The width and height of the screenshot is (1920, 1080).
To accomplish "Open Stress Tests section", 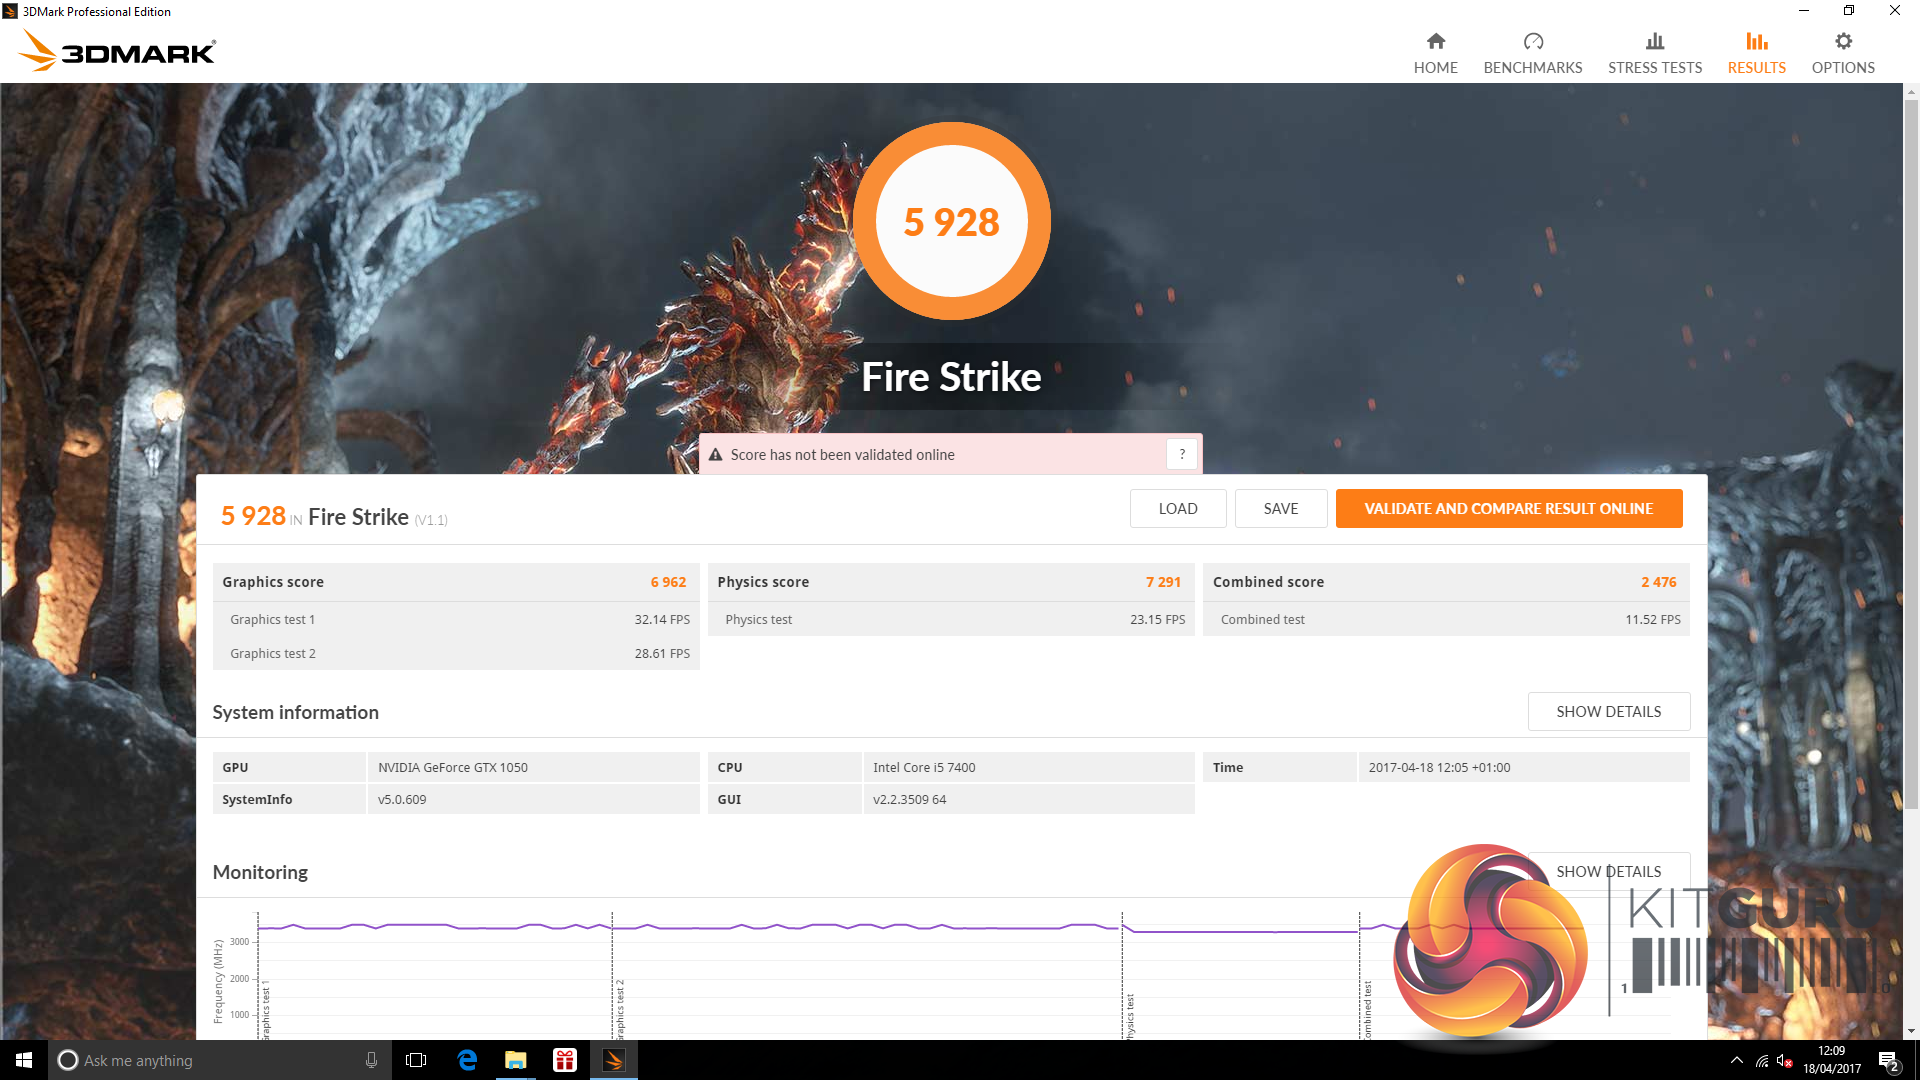I will (1655, 53).
